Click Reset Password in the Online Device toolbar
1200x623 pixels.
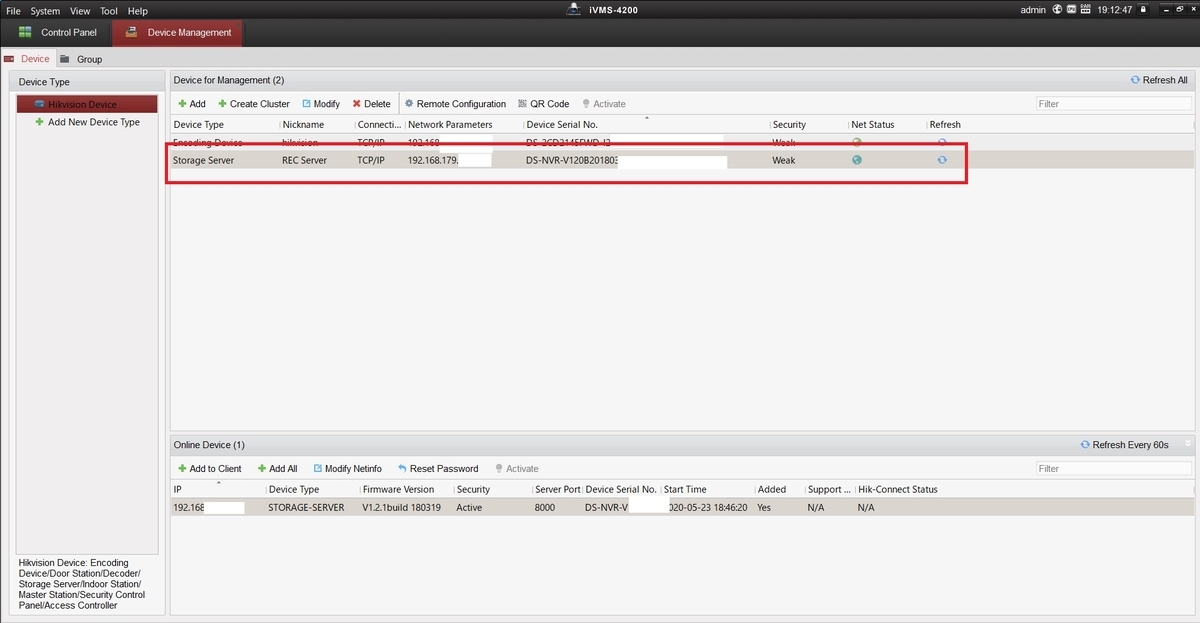[x=437, y=469]
